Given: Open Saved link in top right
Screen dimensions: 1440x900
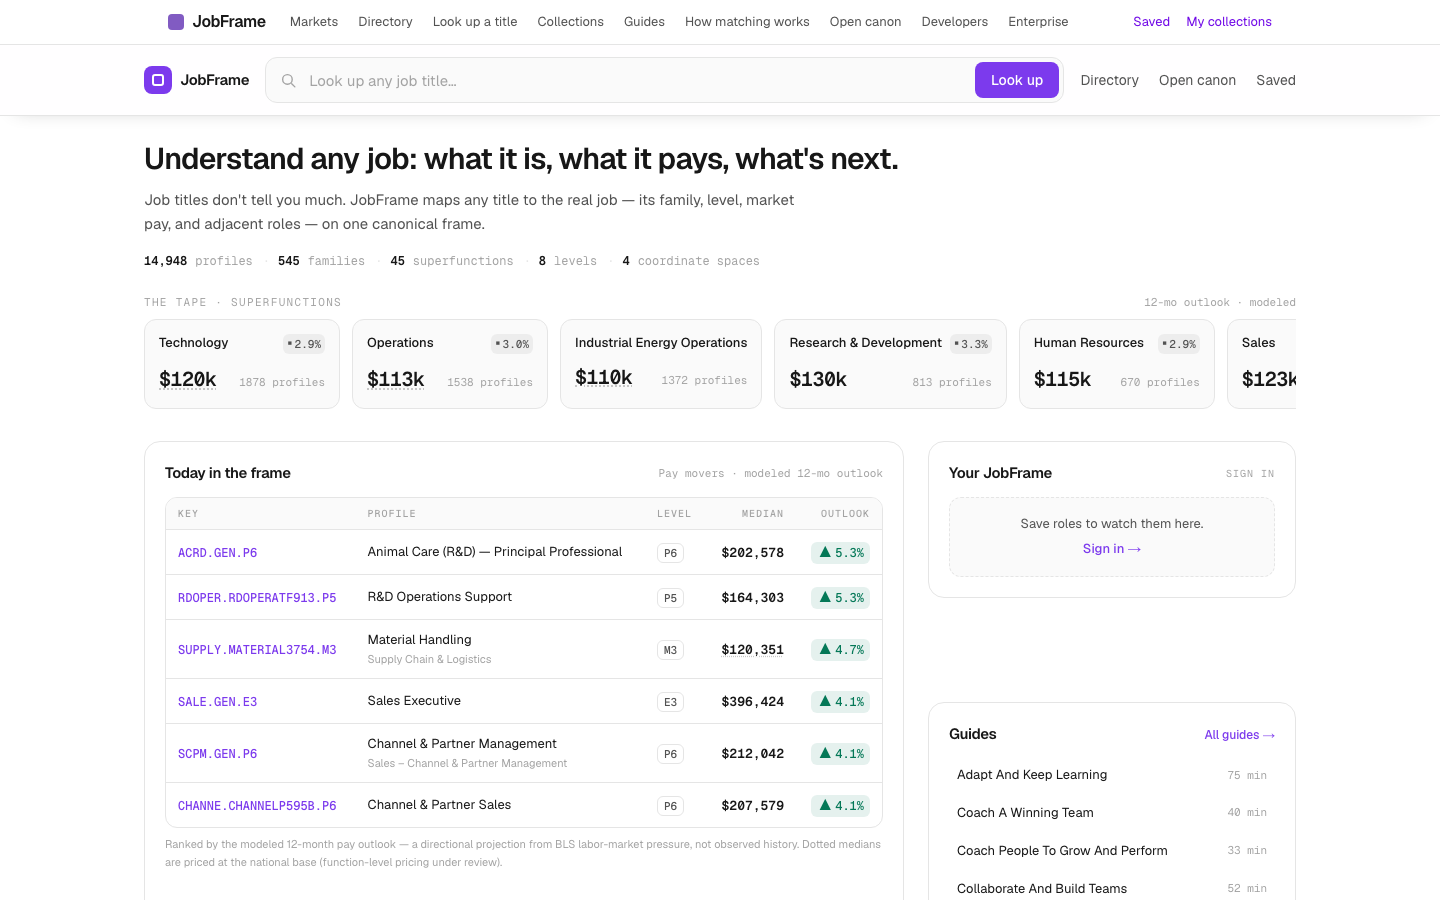Looking at the screenshot, I should pyautogui.click(x=1151, y=22).
